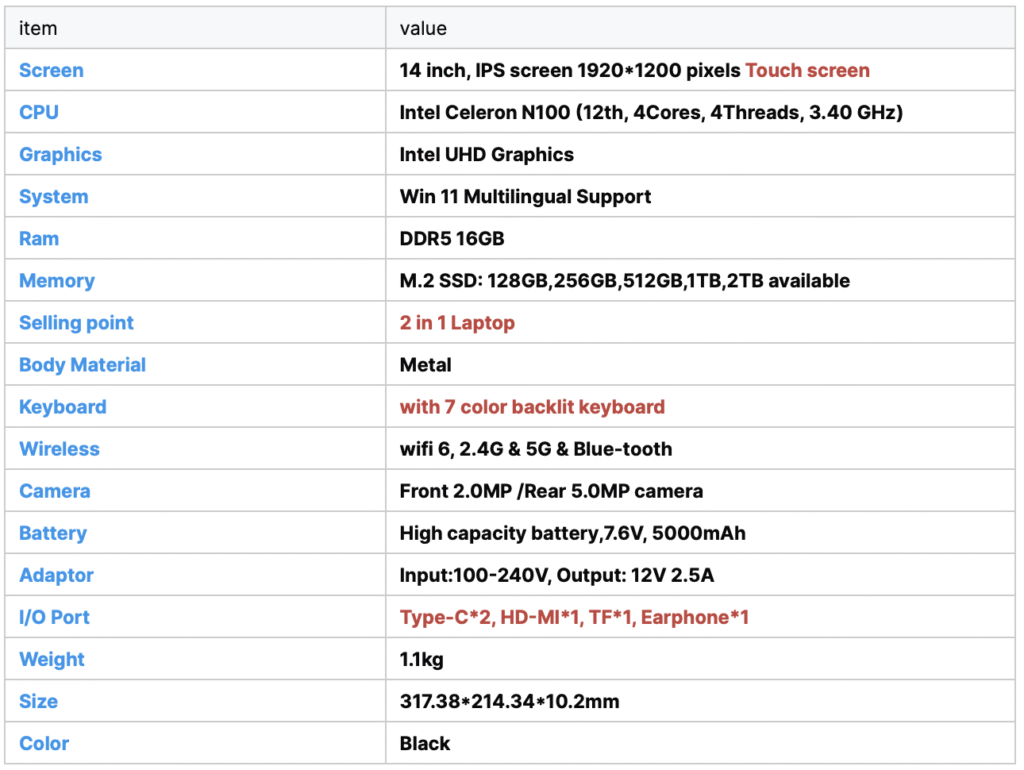This screenshot has width=1024, height=770.
Task: Click the red Type-C*2 port list
Action: tap(574, 617)
